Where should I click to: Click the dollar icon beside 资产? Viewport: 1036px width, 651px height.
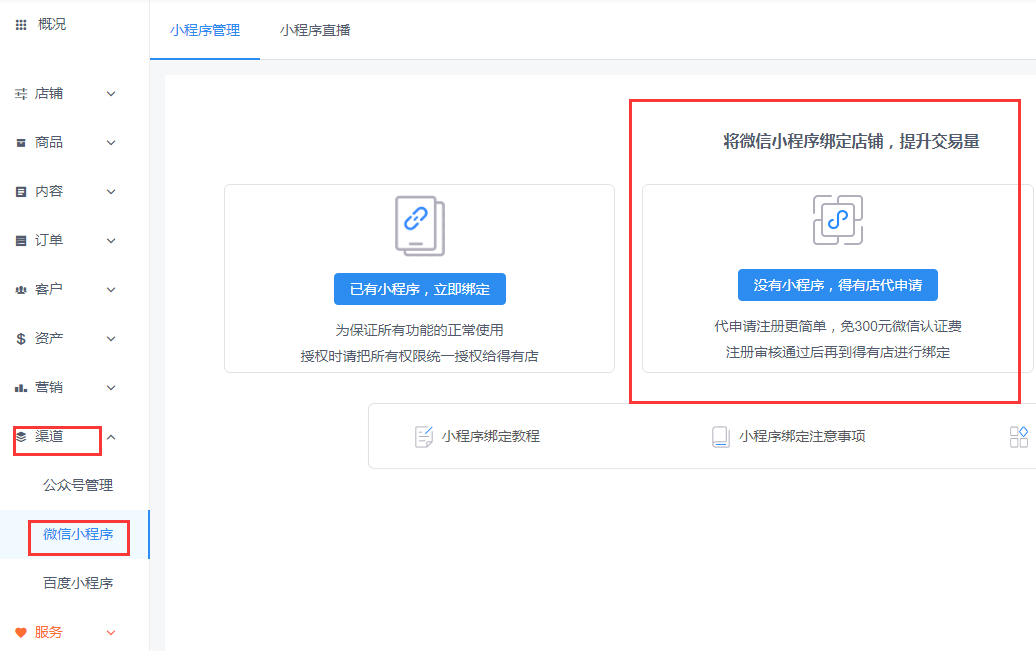[21, 339]
